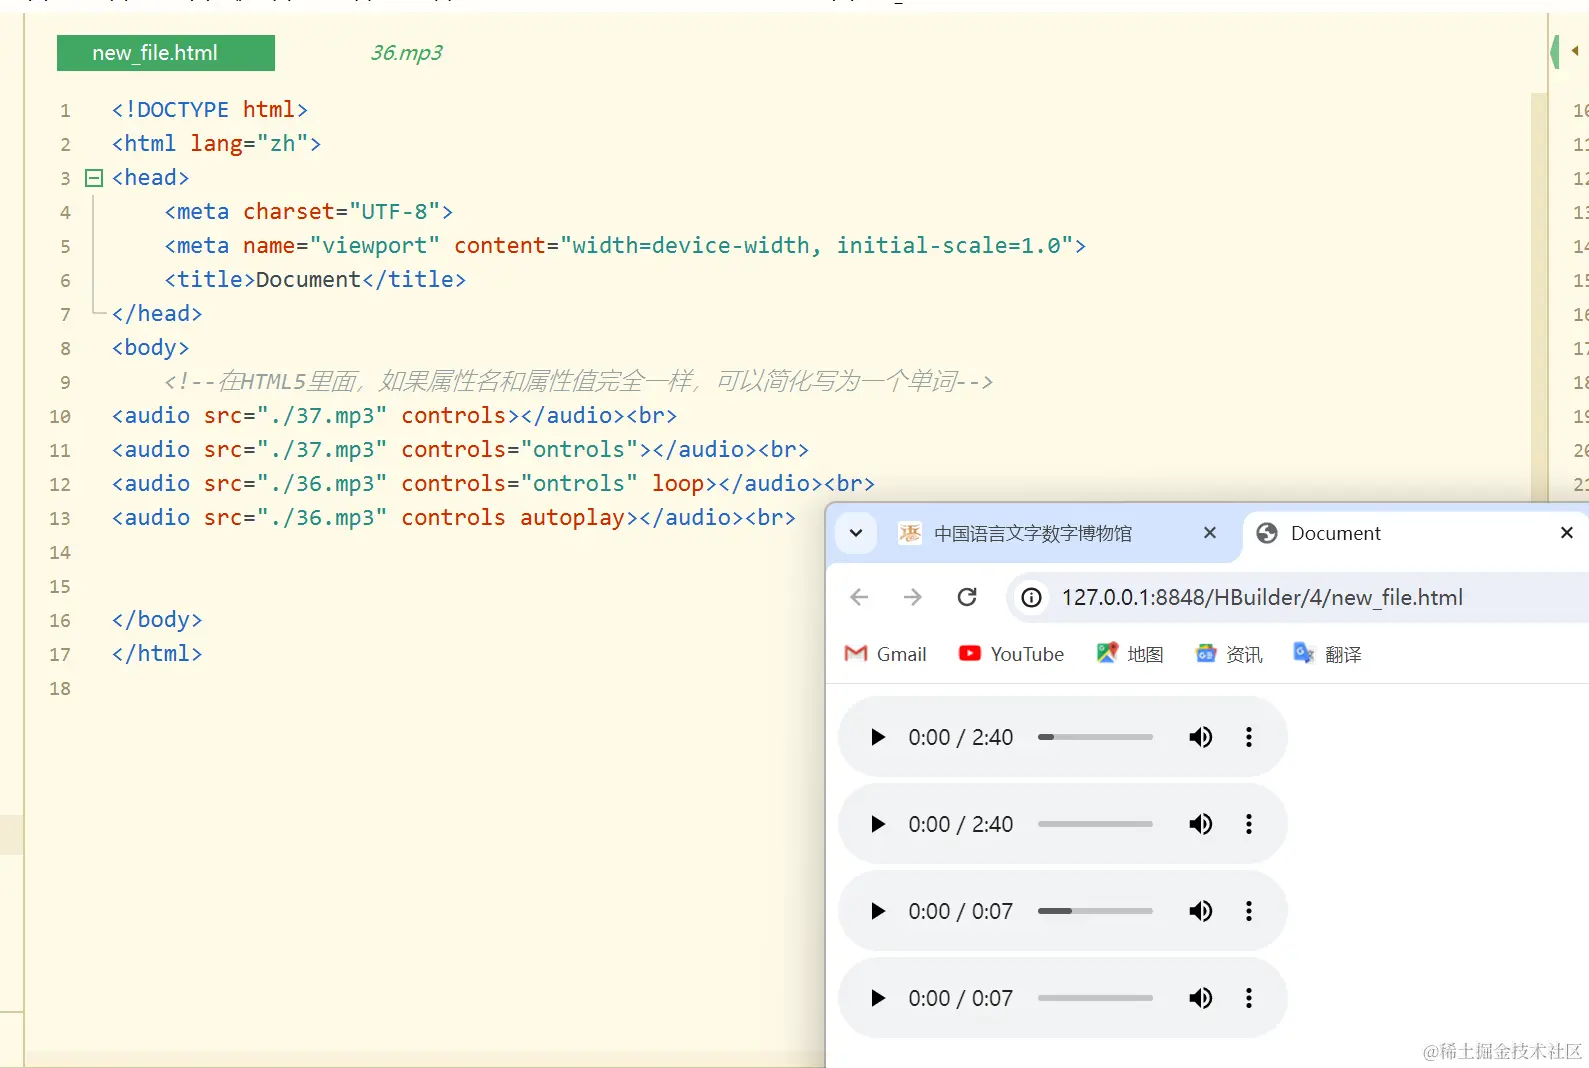The width and height of the screenshot is (1589, 1068).
Task: Click the closing </body> tag line
Action: tap(157, 620)
